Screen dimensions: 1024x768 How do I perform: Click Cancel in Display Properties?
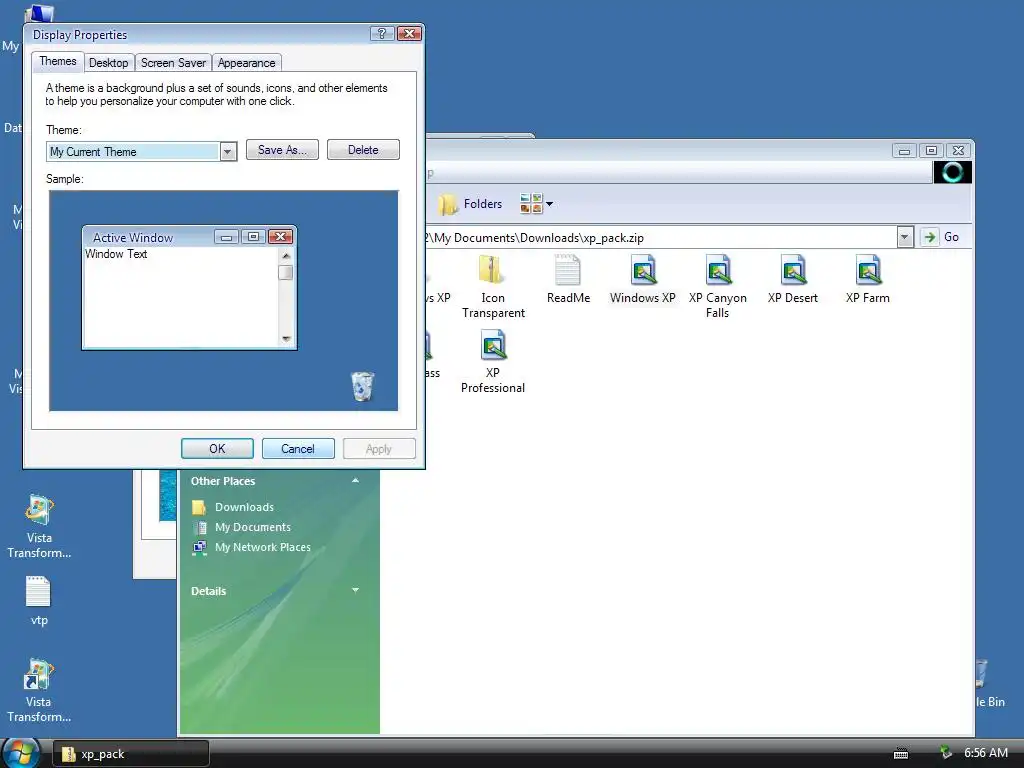pyautogui.click(x=298, y=449)
